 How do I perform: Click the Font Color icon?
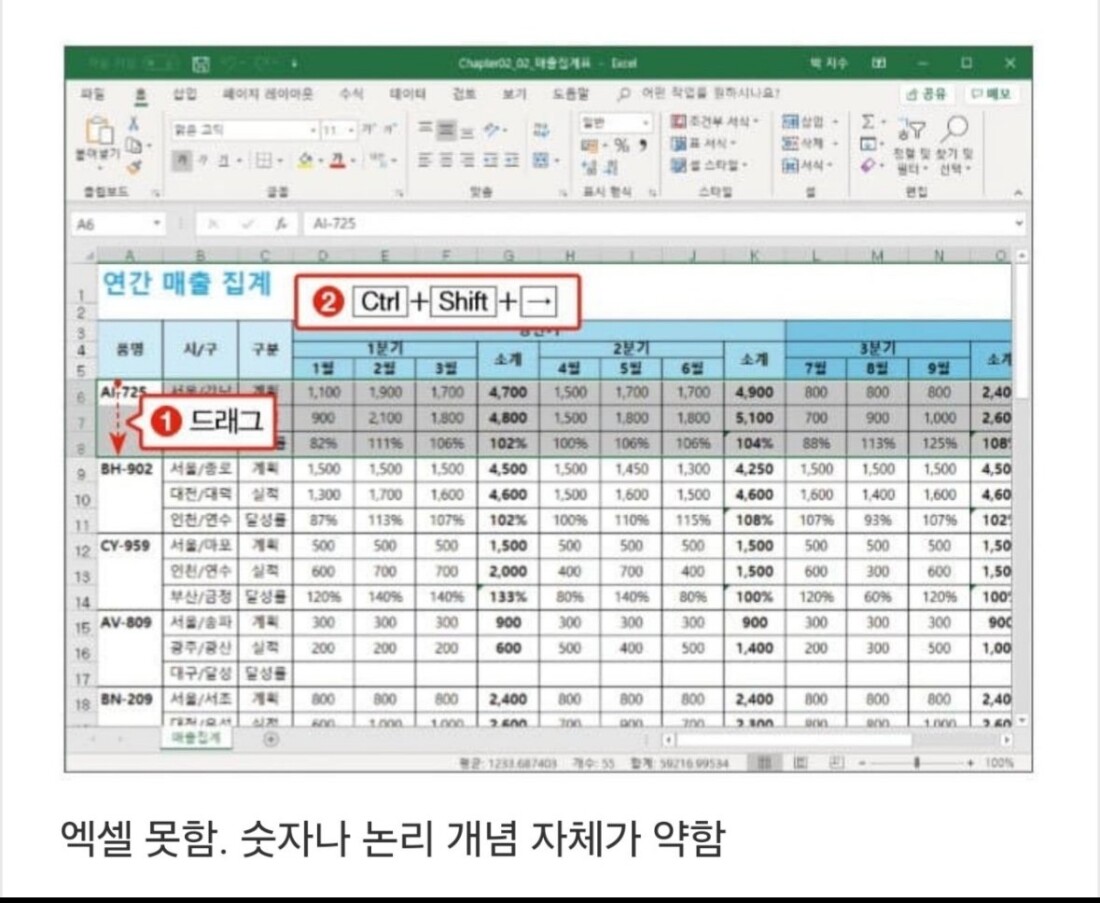341,160
